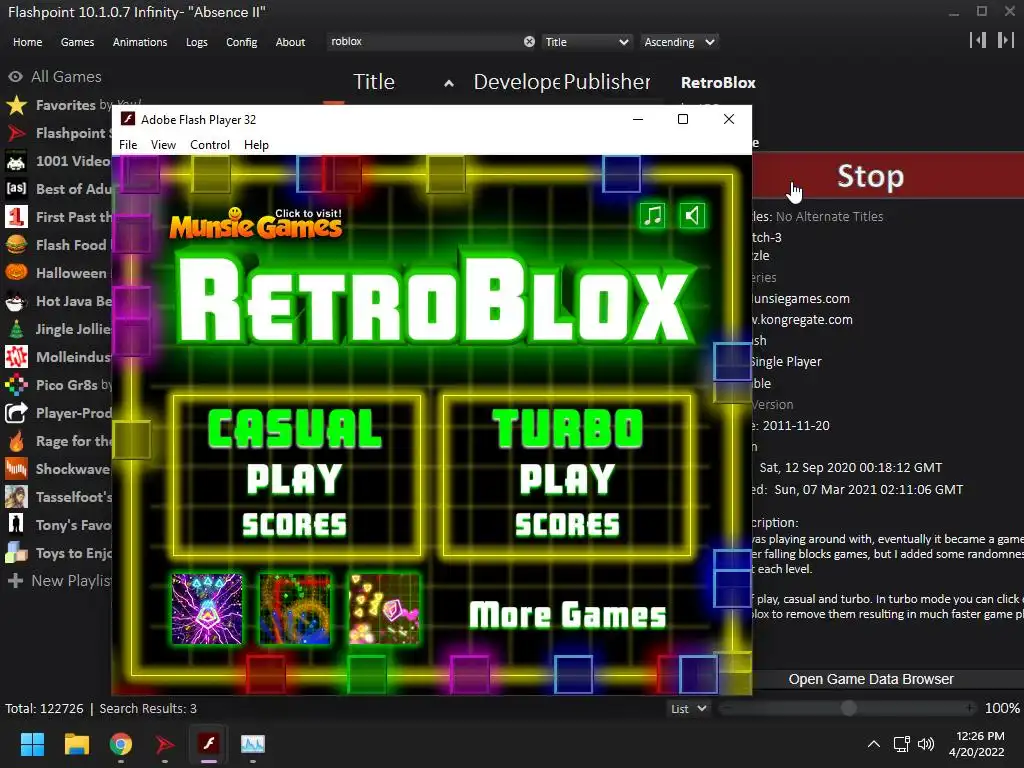Open the Jingle Jollies tree playlist icon
The width and height of the screenshot is (1024, 768).
[x=16, y=329]
